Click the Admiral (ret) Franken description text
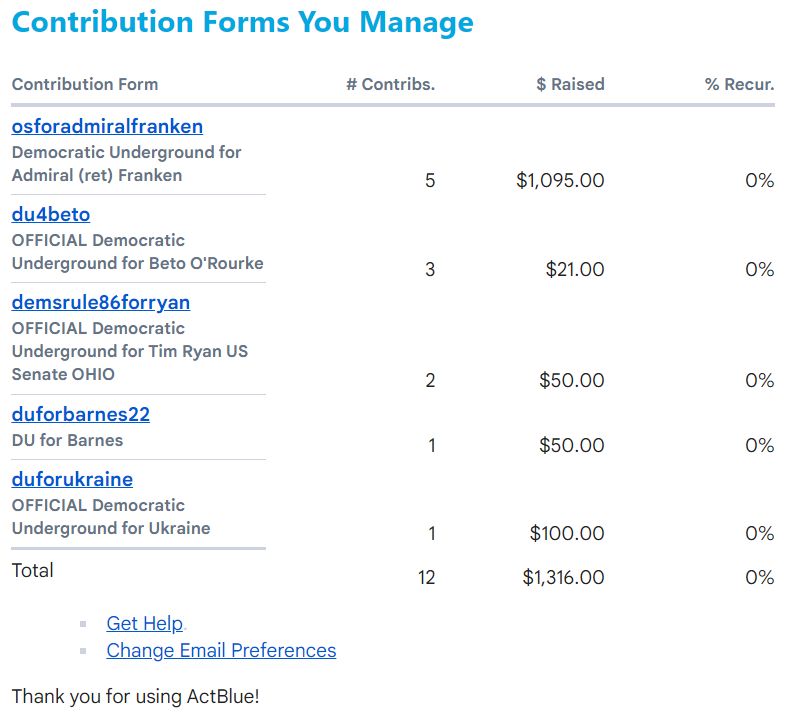 (x=97, y=176)
